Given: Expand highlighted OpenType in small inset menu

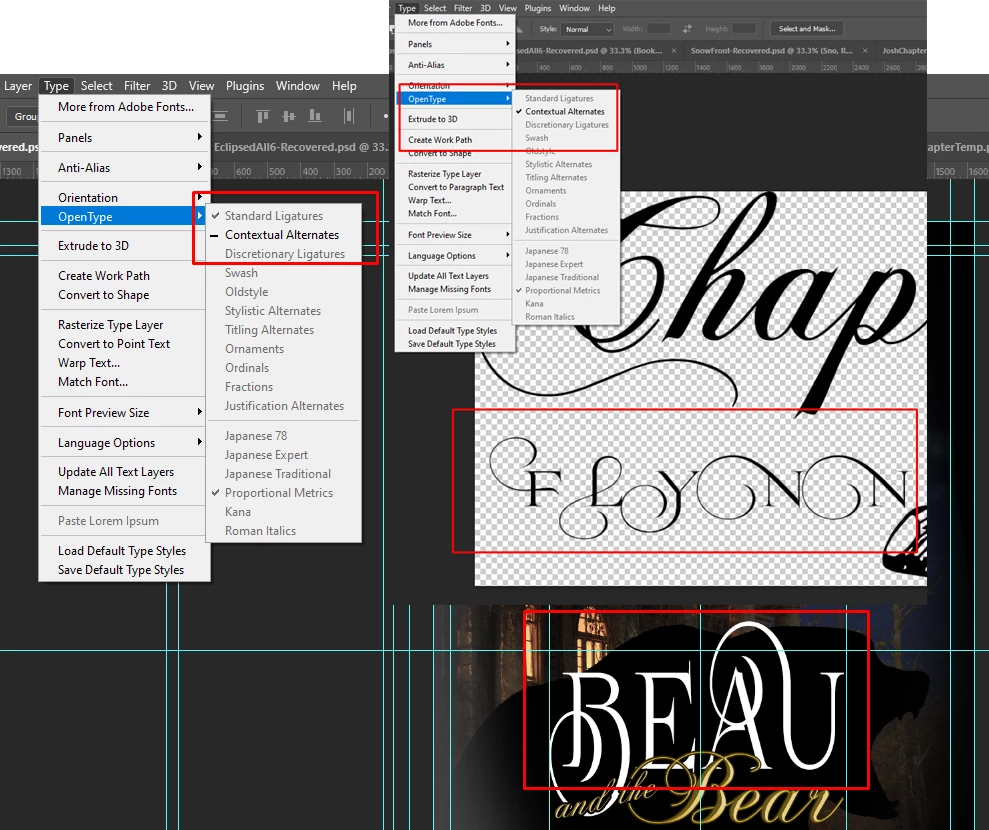Looking at the screenshot, I should [x=507, y=98].
